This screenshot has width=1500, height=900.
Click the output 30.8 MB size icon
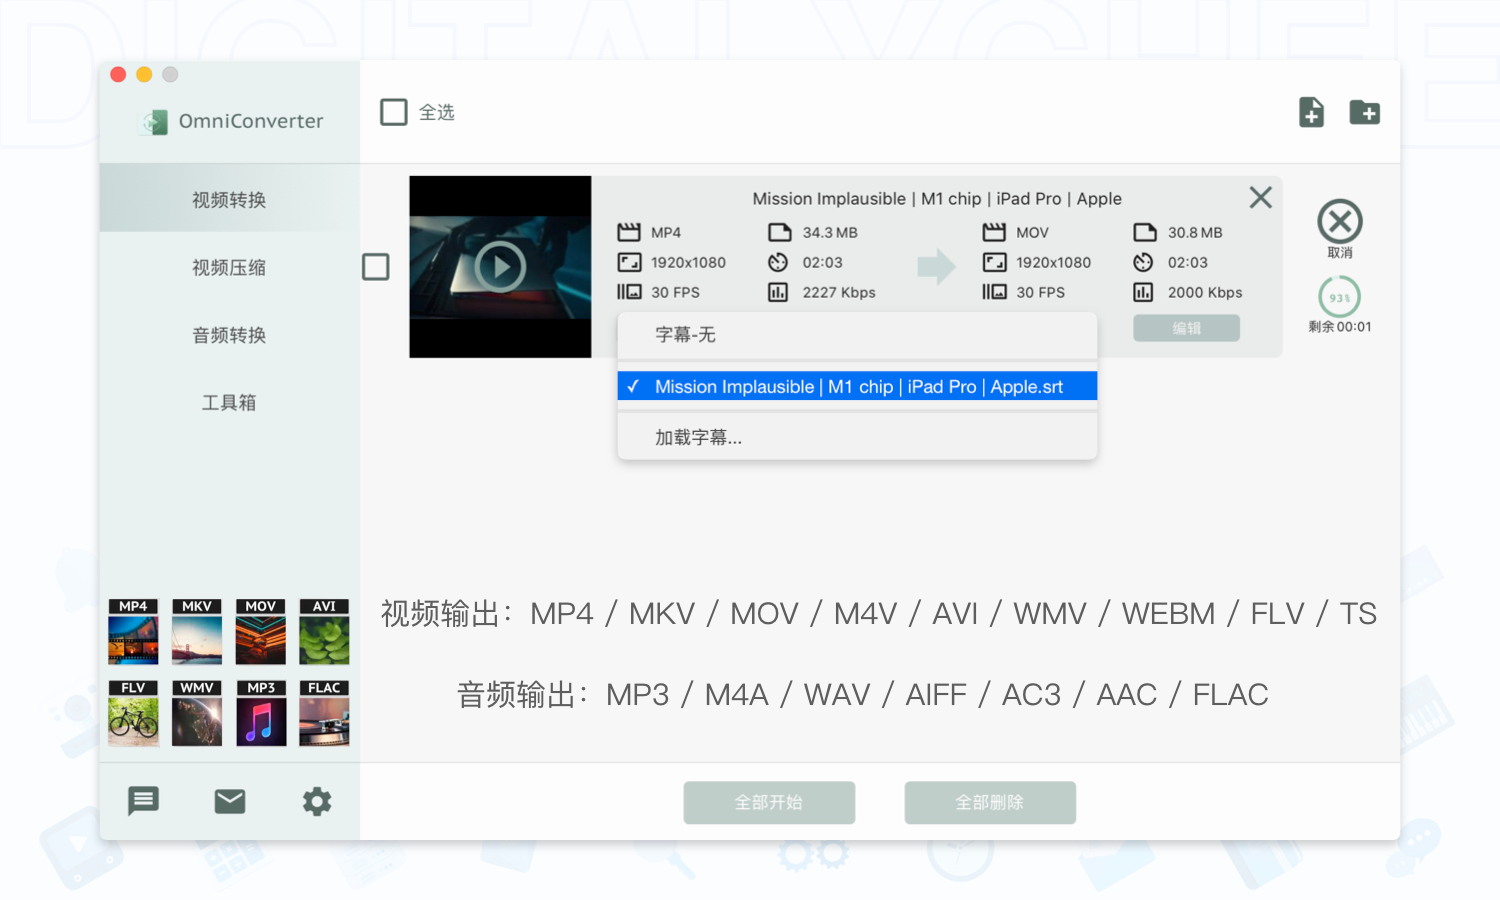pyautogui.click(x=1144, y=232)
